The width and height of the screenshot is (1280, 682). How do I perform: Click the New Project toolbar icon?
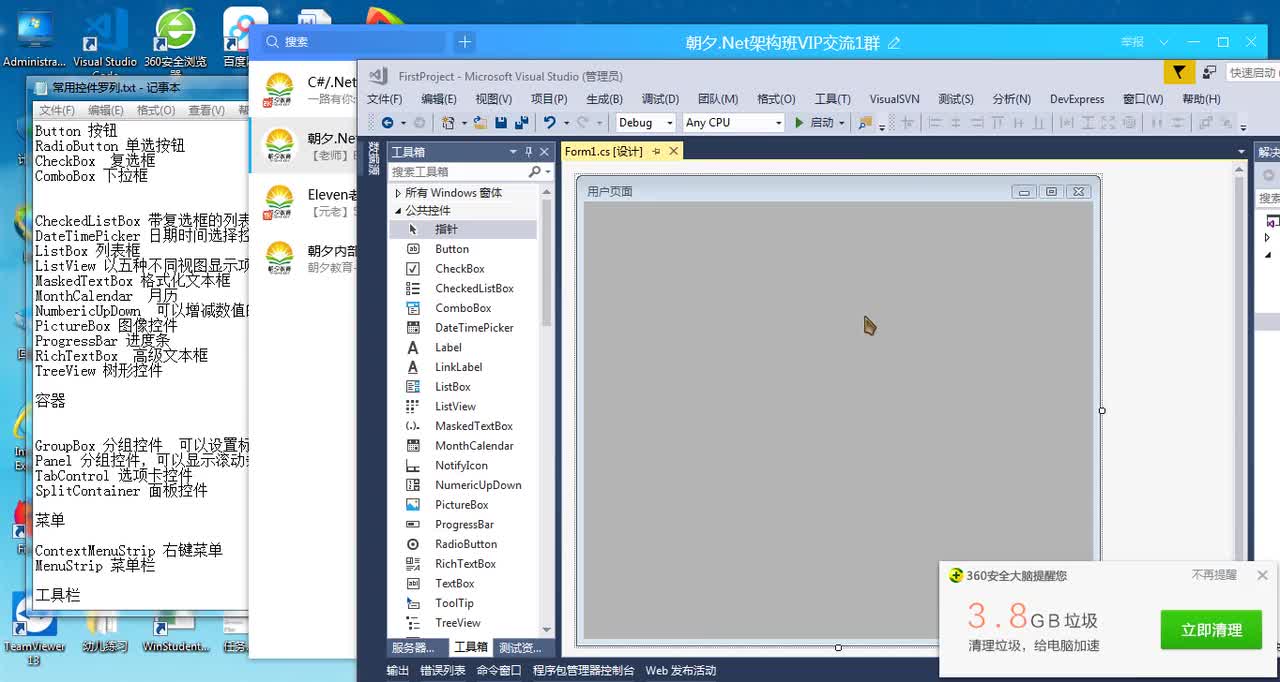[448, 123]
